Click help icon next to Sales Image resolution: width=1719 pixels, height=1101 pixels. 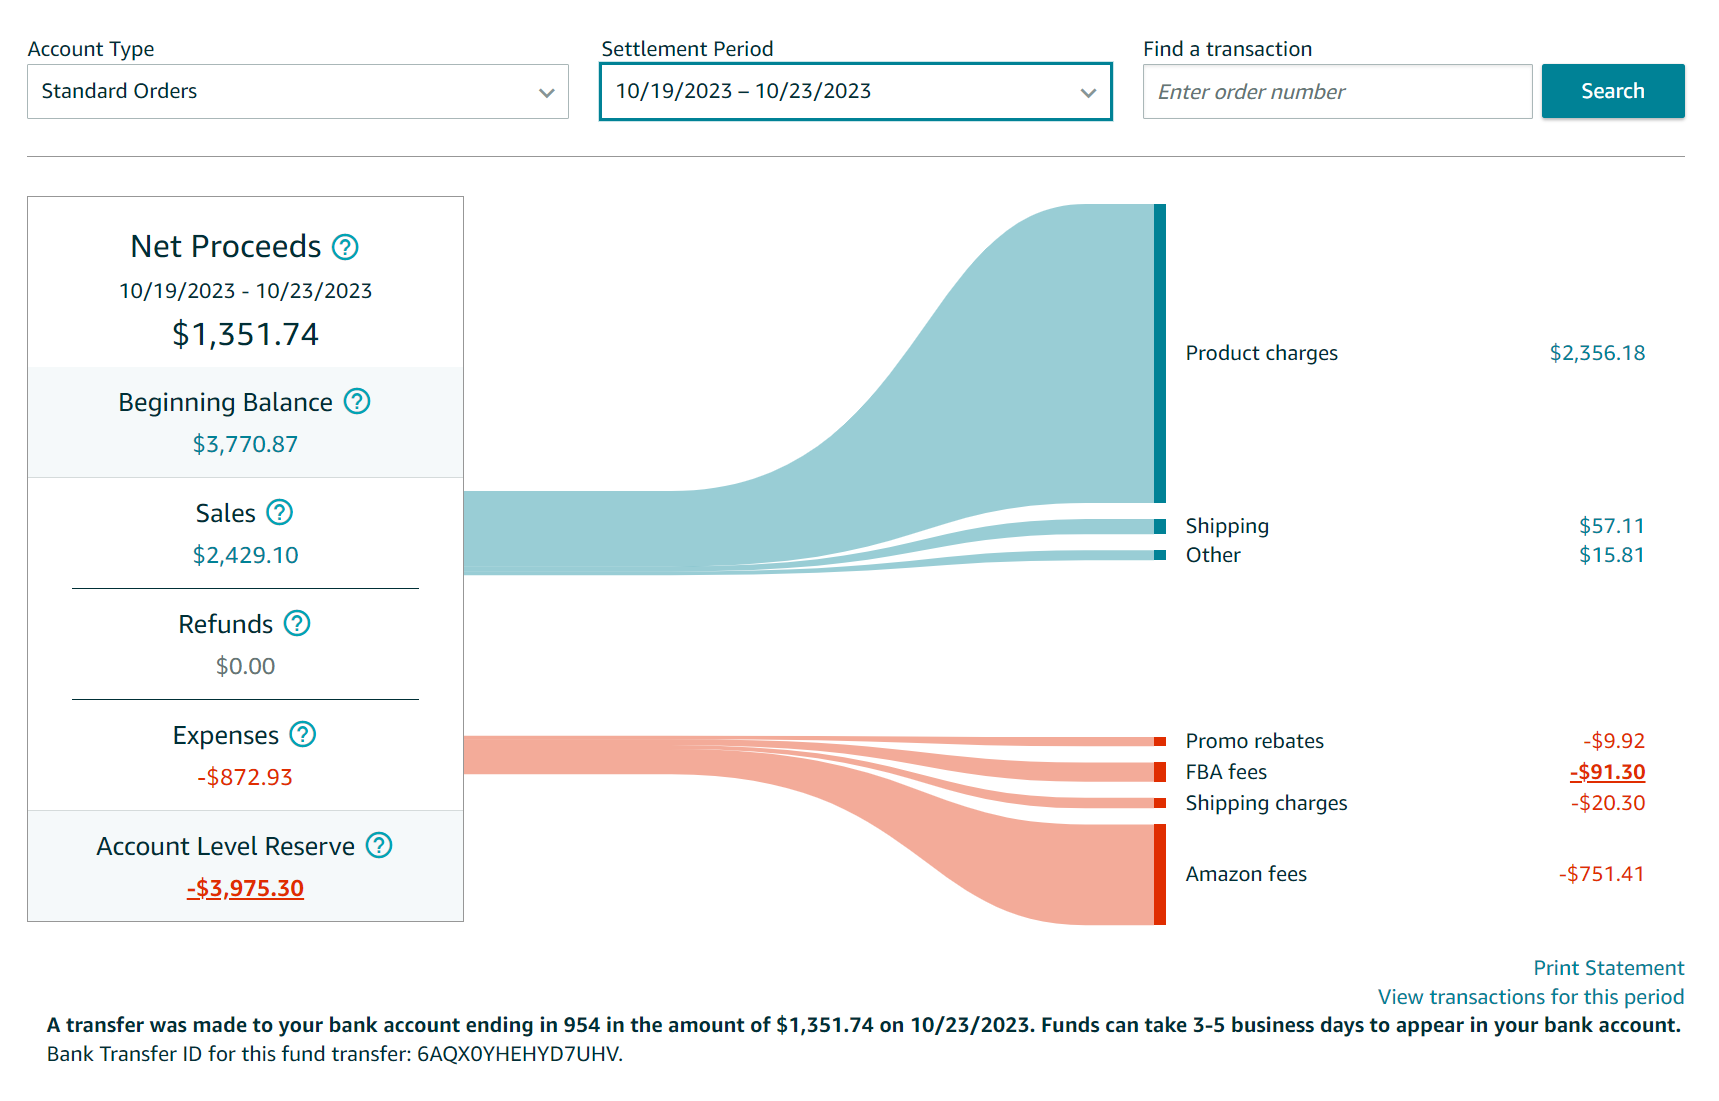tap(280, 513)
